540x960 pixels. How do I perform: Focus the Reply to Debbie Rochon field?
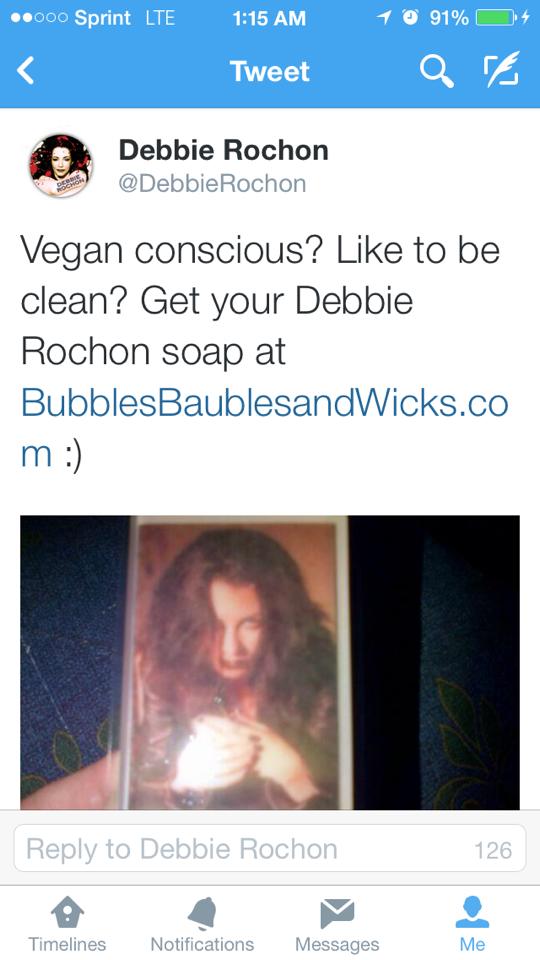tap(269, 848)
